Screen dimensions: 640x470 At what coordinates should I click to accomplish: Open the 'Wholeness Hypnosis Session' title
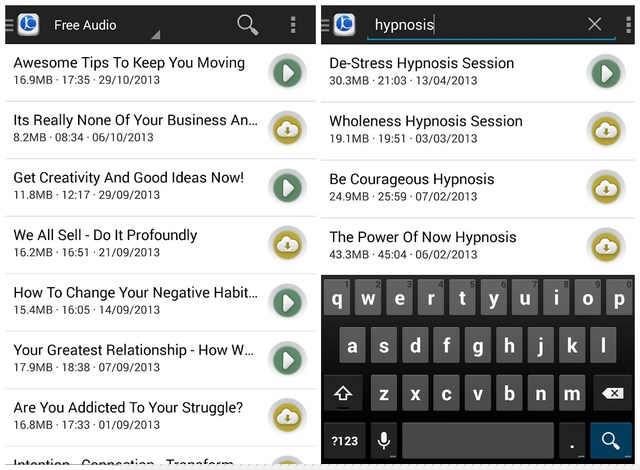(x=426, y=121)
